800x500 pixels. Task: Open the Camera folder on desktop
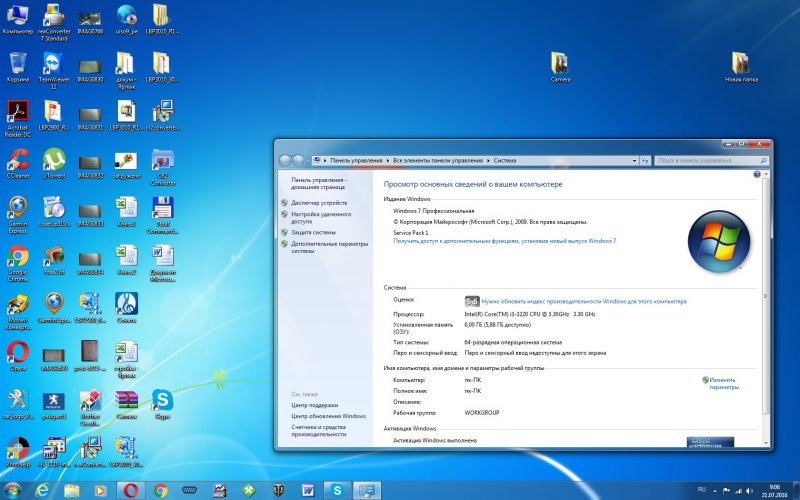560,64
